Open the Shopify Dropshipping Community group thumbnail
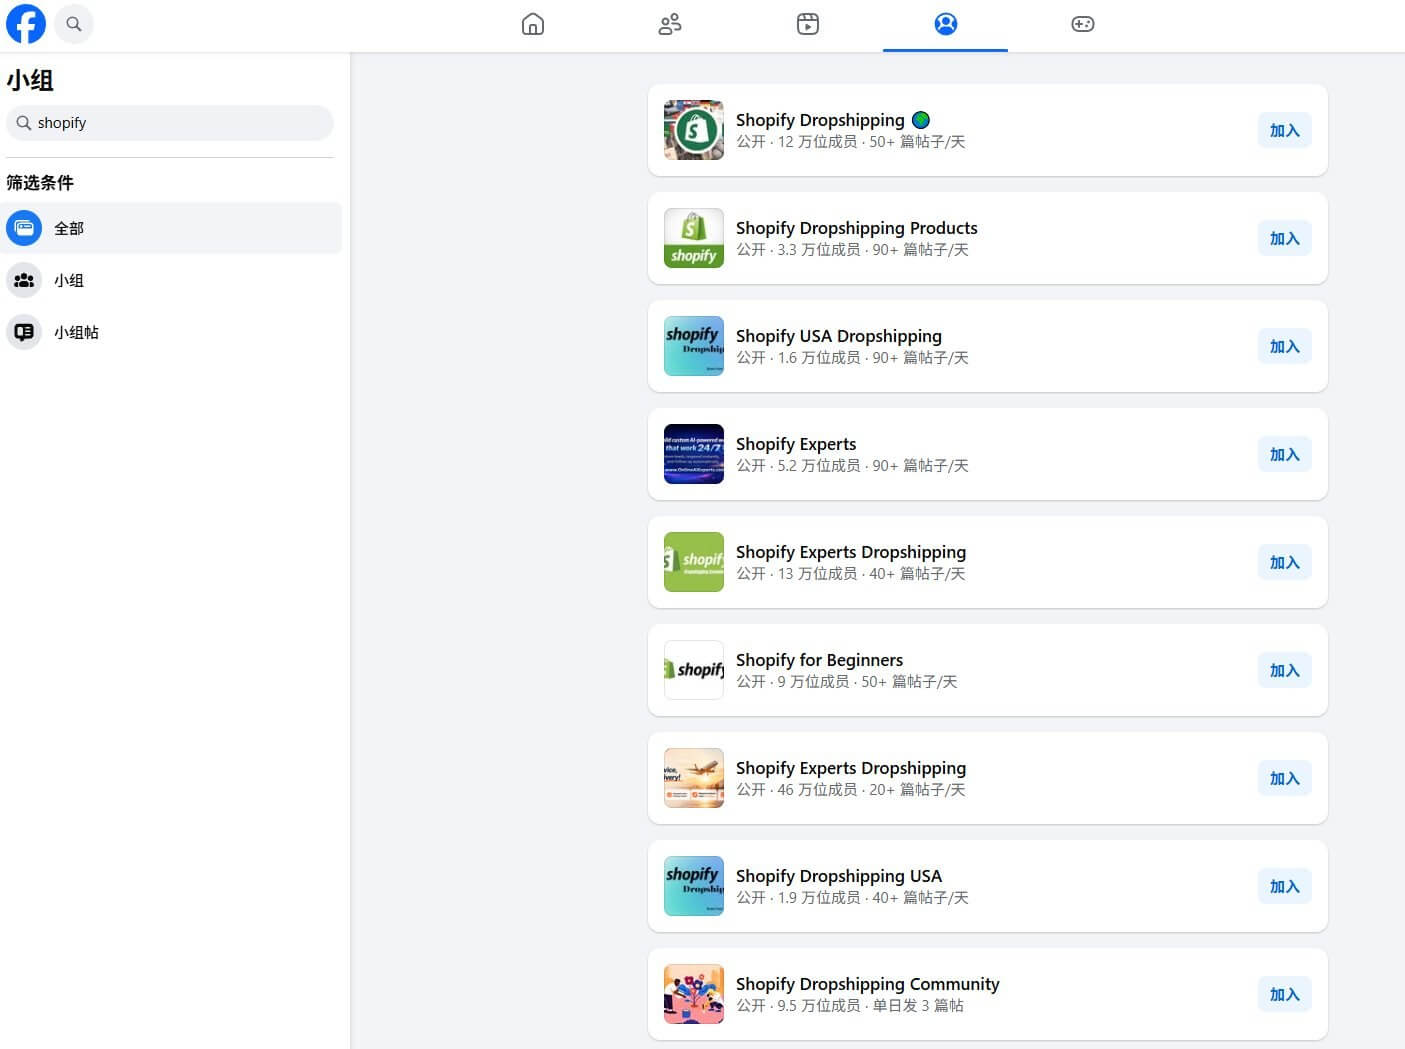The image size is (1405, 1049). coord(694,994)
